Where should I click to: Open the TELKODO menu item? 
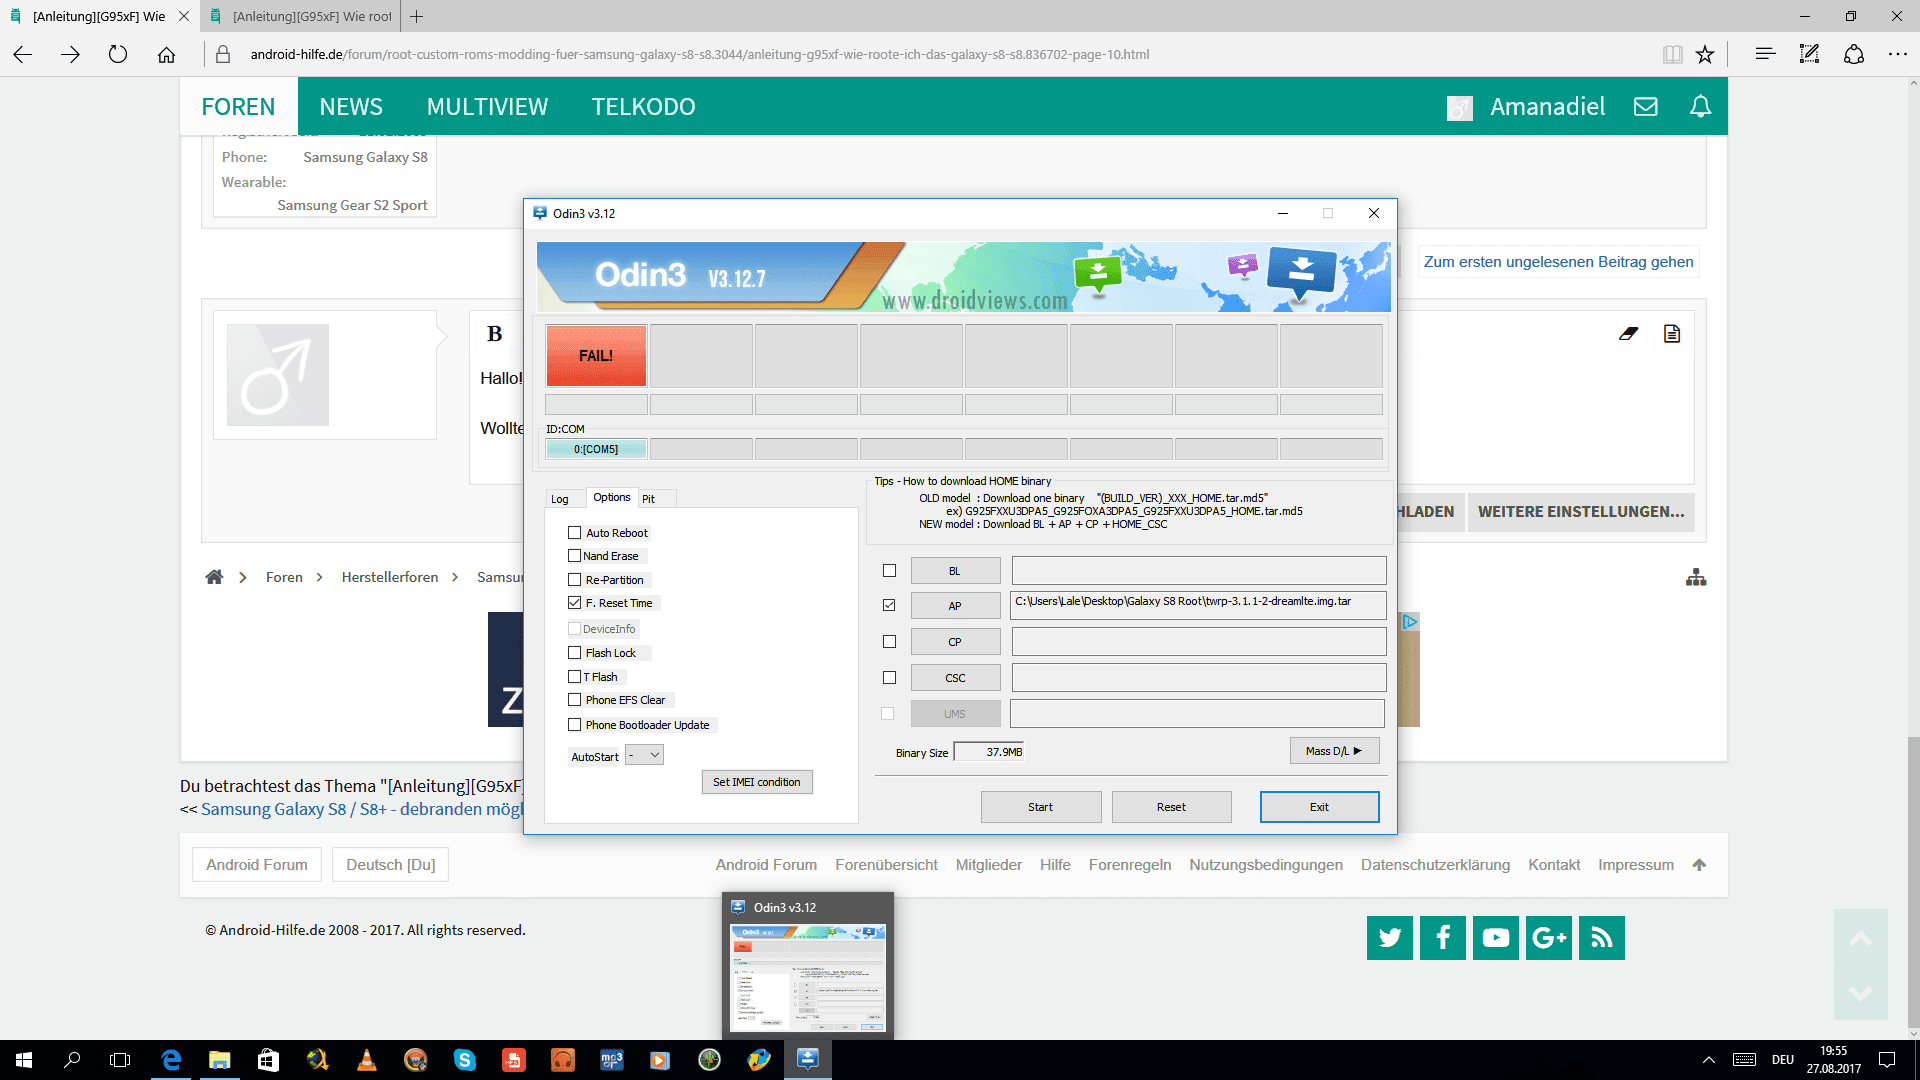click(x=643, y=107)
